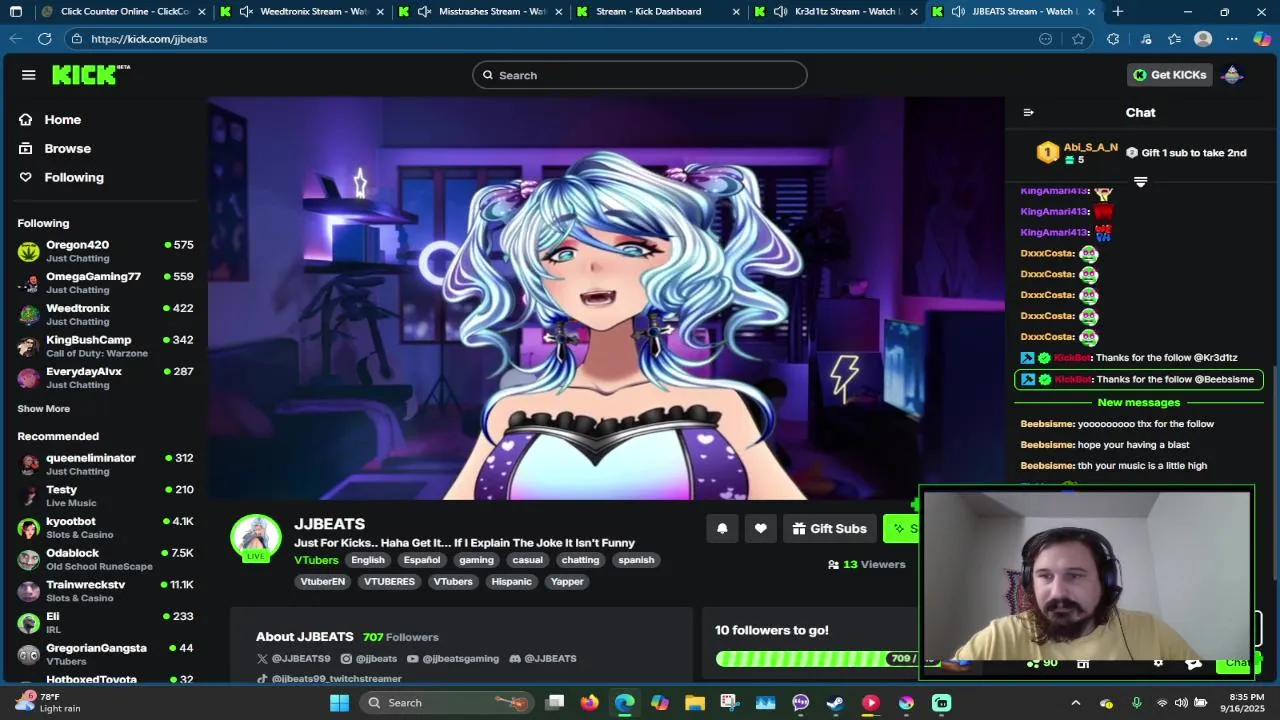Open Testy Live Music channel
The height and width of the screenshot is (720, 1280).
click(x=105, y=496)
